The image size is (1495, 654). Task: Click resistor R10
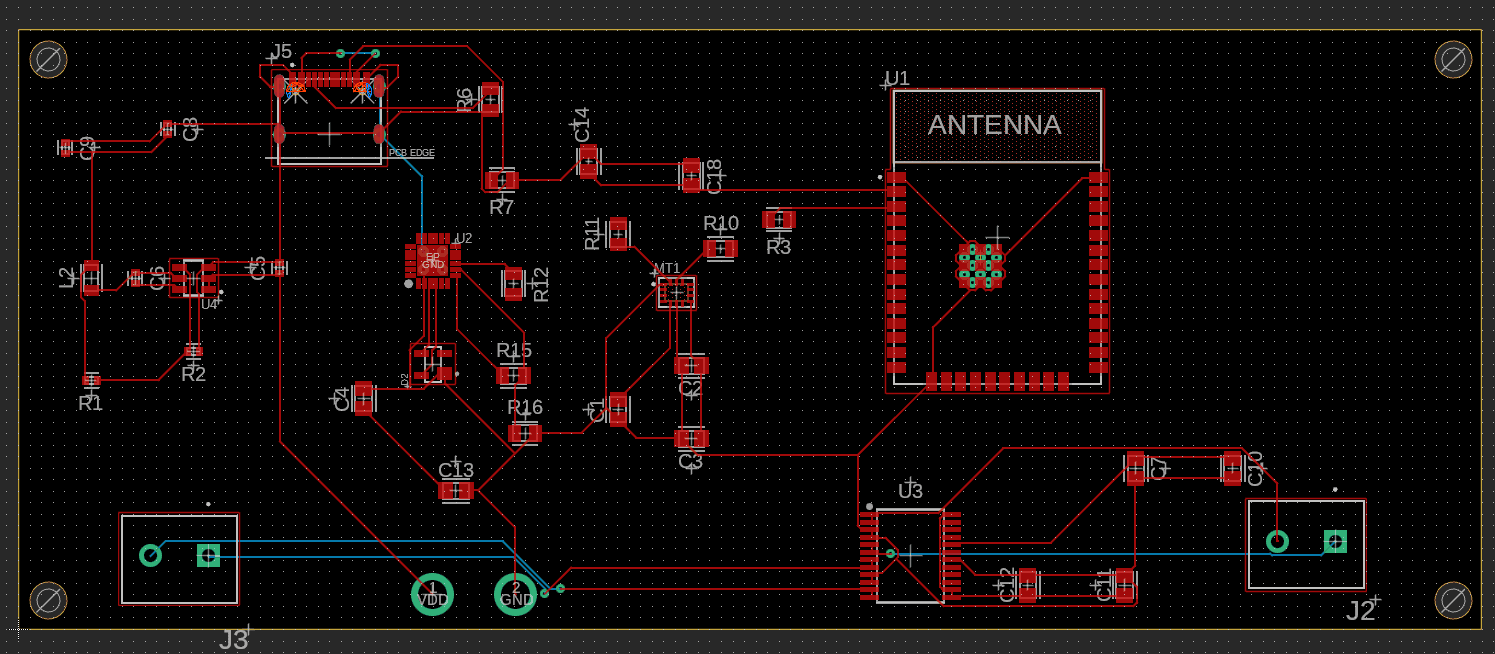[721, 246]
